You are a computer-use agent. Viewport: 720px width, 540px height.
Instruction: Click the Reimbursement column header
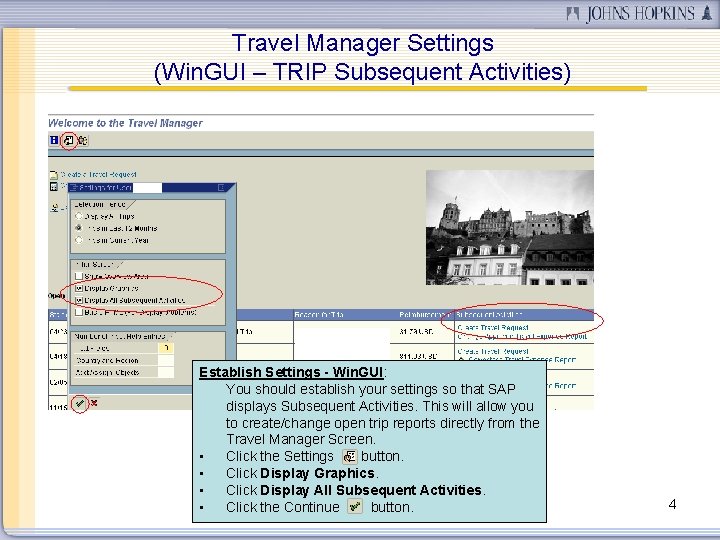[x=425, y=315]
